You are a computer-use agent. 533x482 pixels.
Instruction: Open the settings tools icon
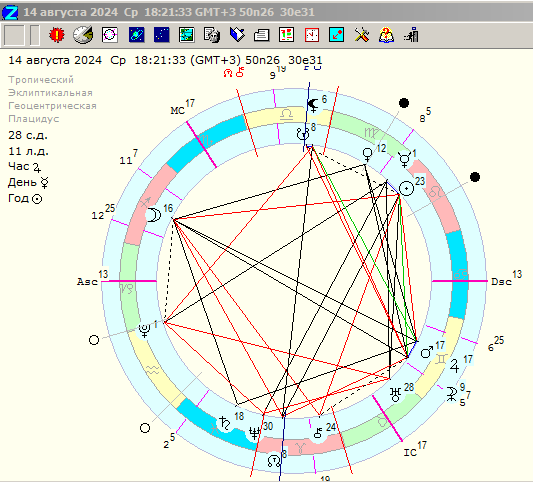pyautogui.click(x=362, y=35)
